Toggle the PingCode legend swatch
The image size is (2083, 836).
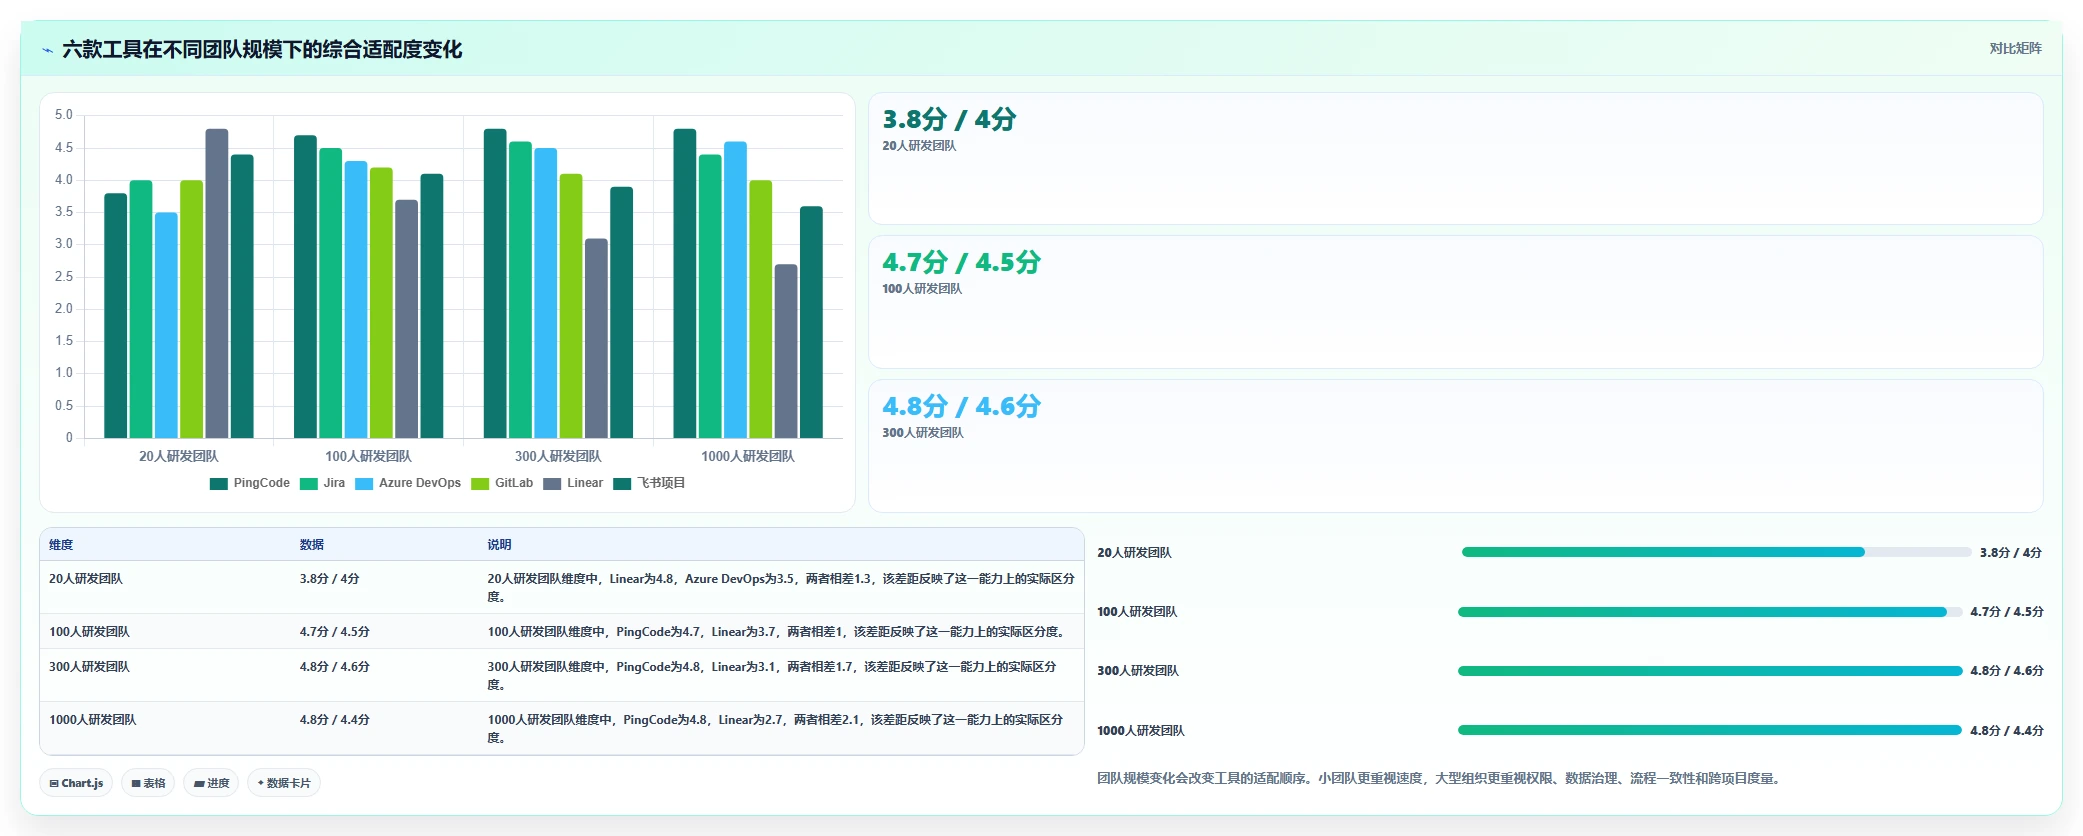click(219, 484)
